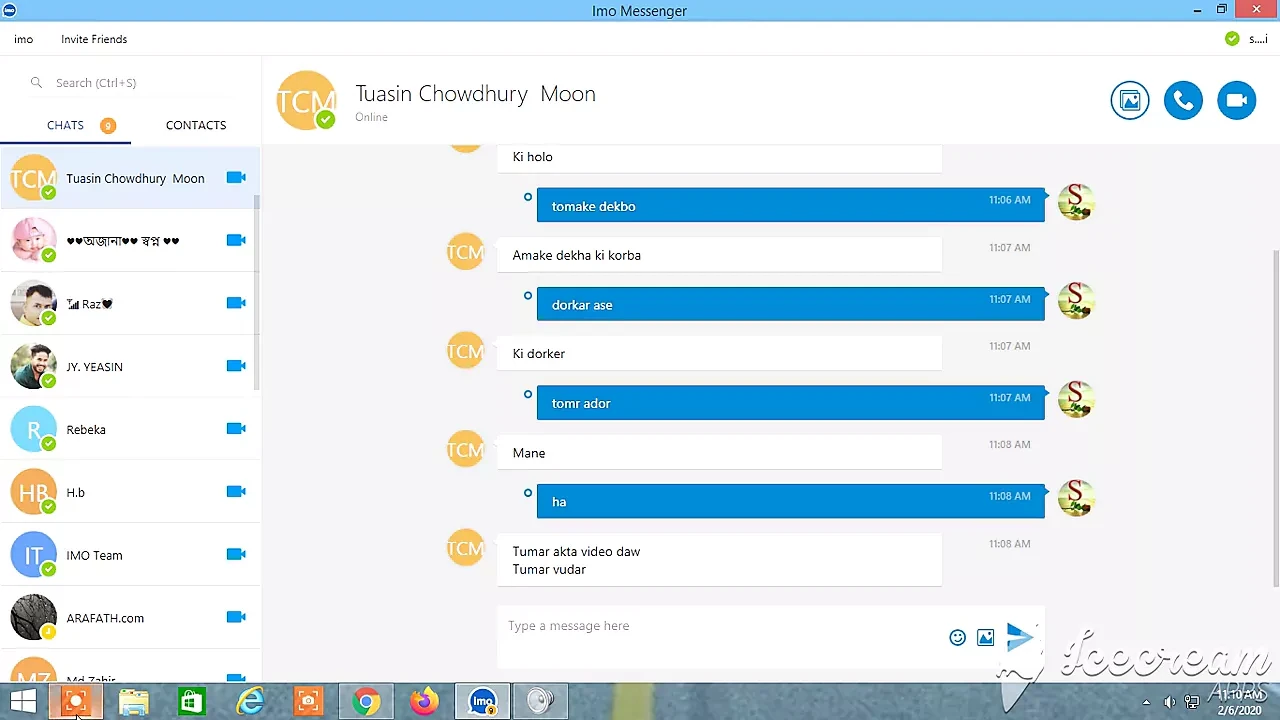Image resolution: width=1280 pixels, height=720 pixels.
Task: Open Tuasin Chowdhury Moon's header avatar
Action: 306,101
